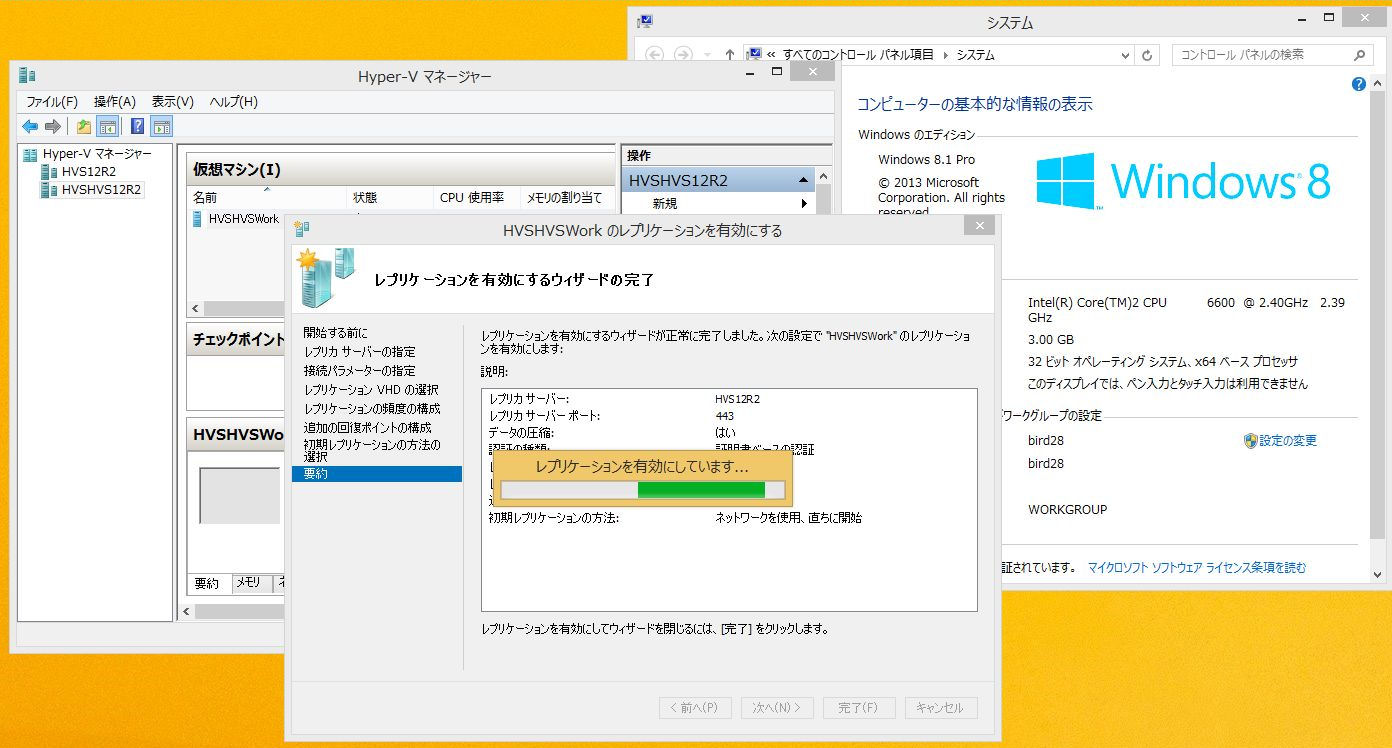
Task: Click the 接続パラメーターの指定 wizard step
Action: pyautogui.click(x=359, y=370)
